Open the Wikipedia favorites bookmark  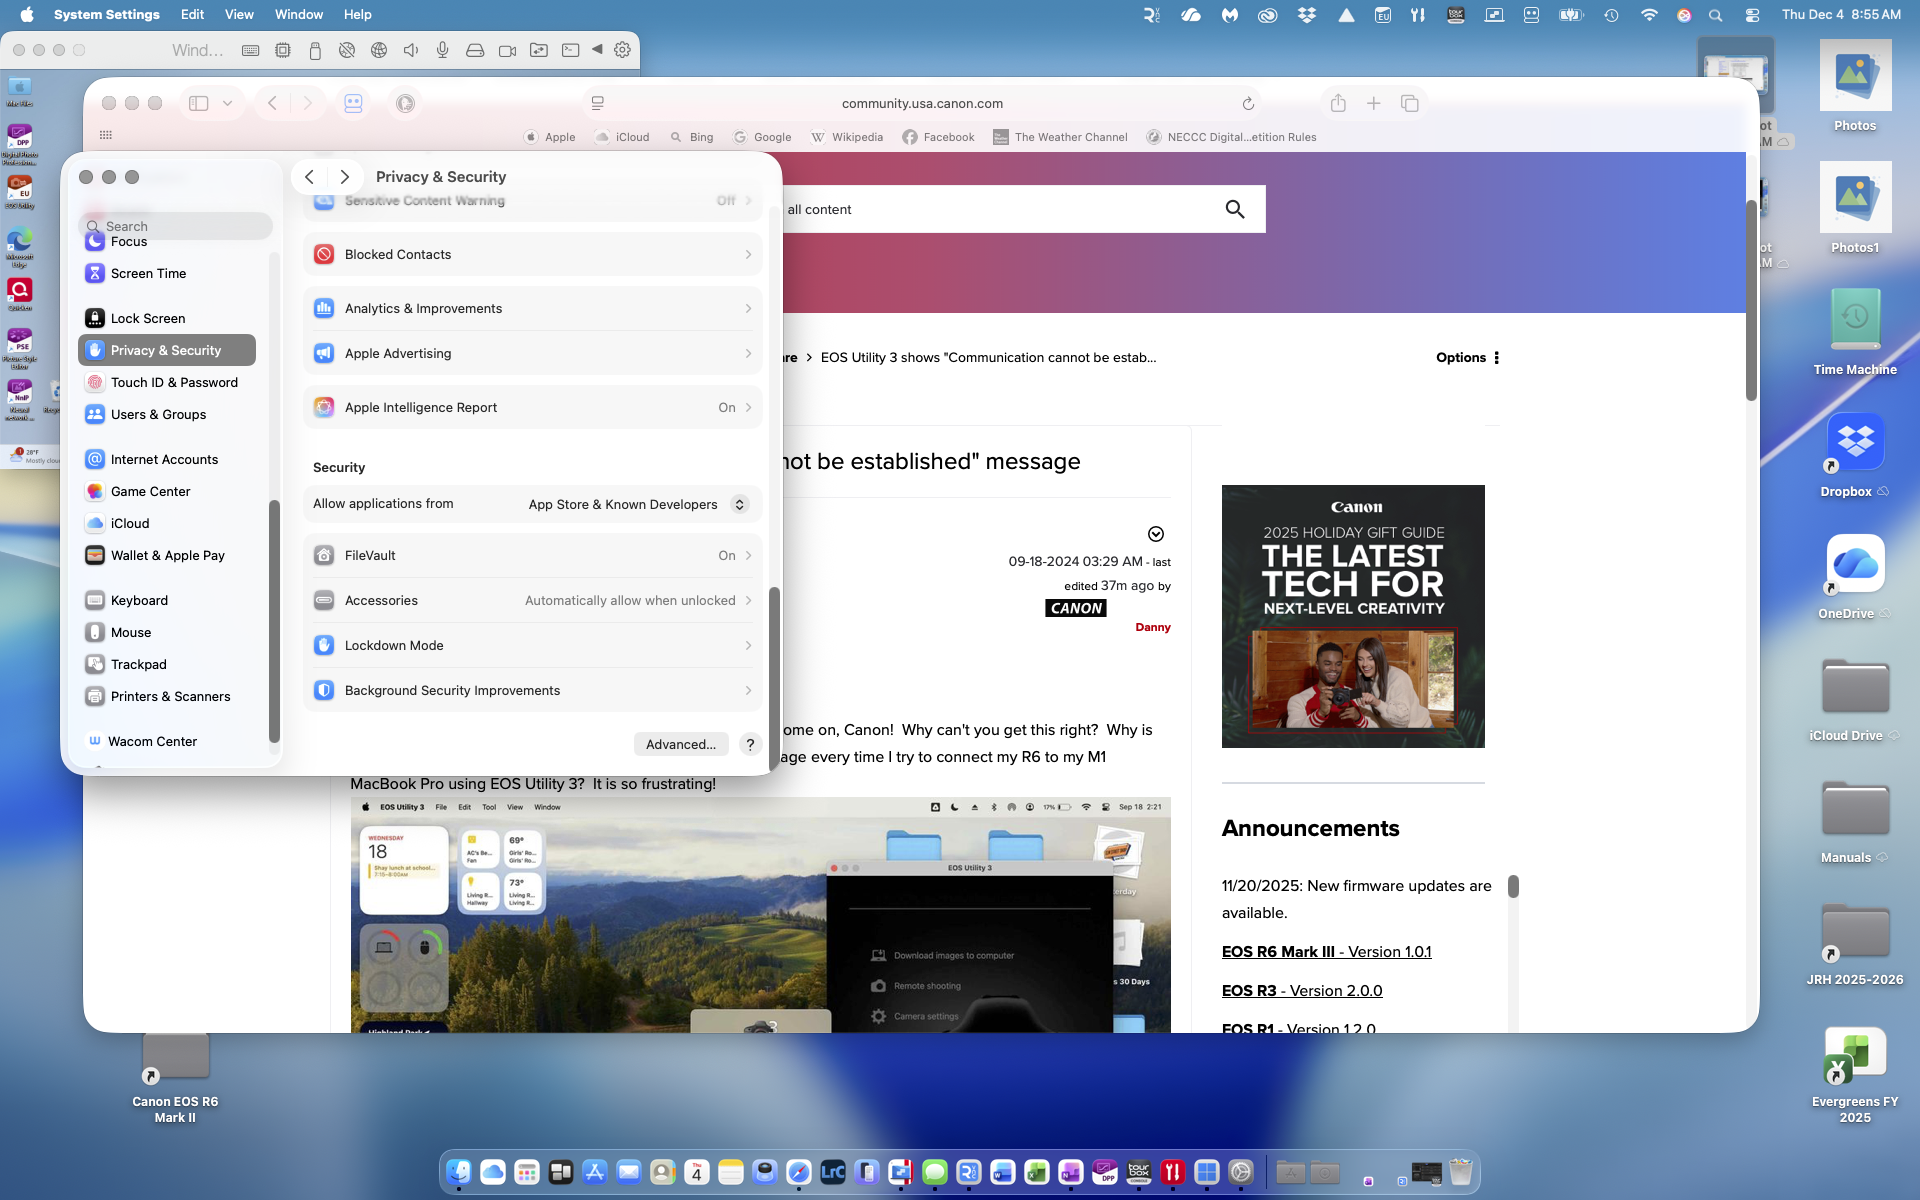point(847,137)
